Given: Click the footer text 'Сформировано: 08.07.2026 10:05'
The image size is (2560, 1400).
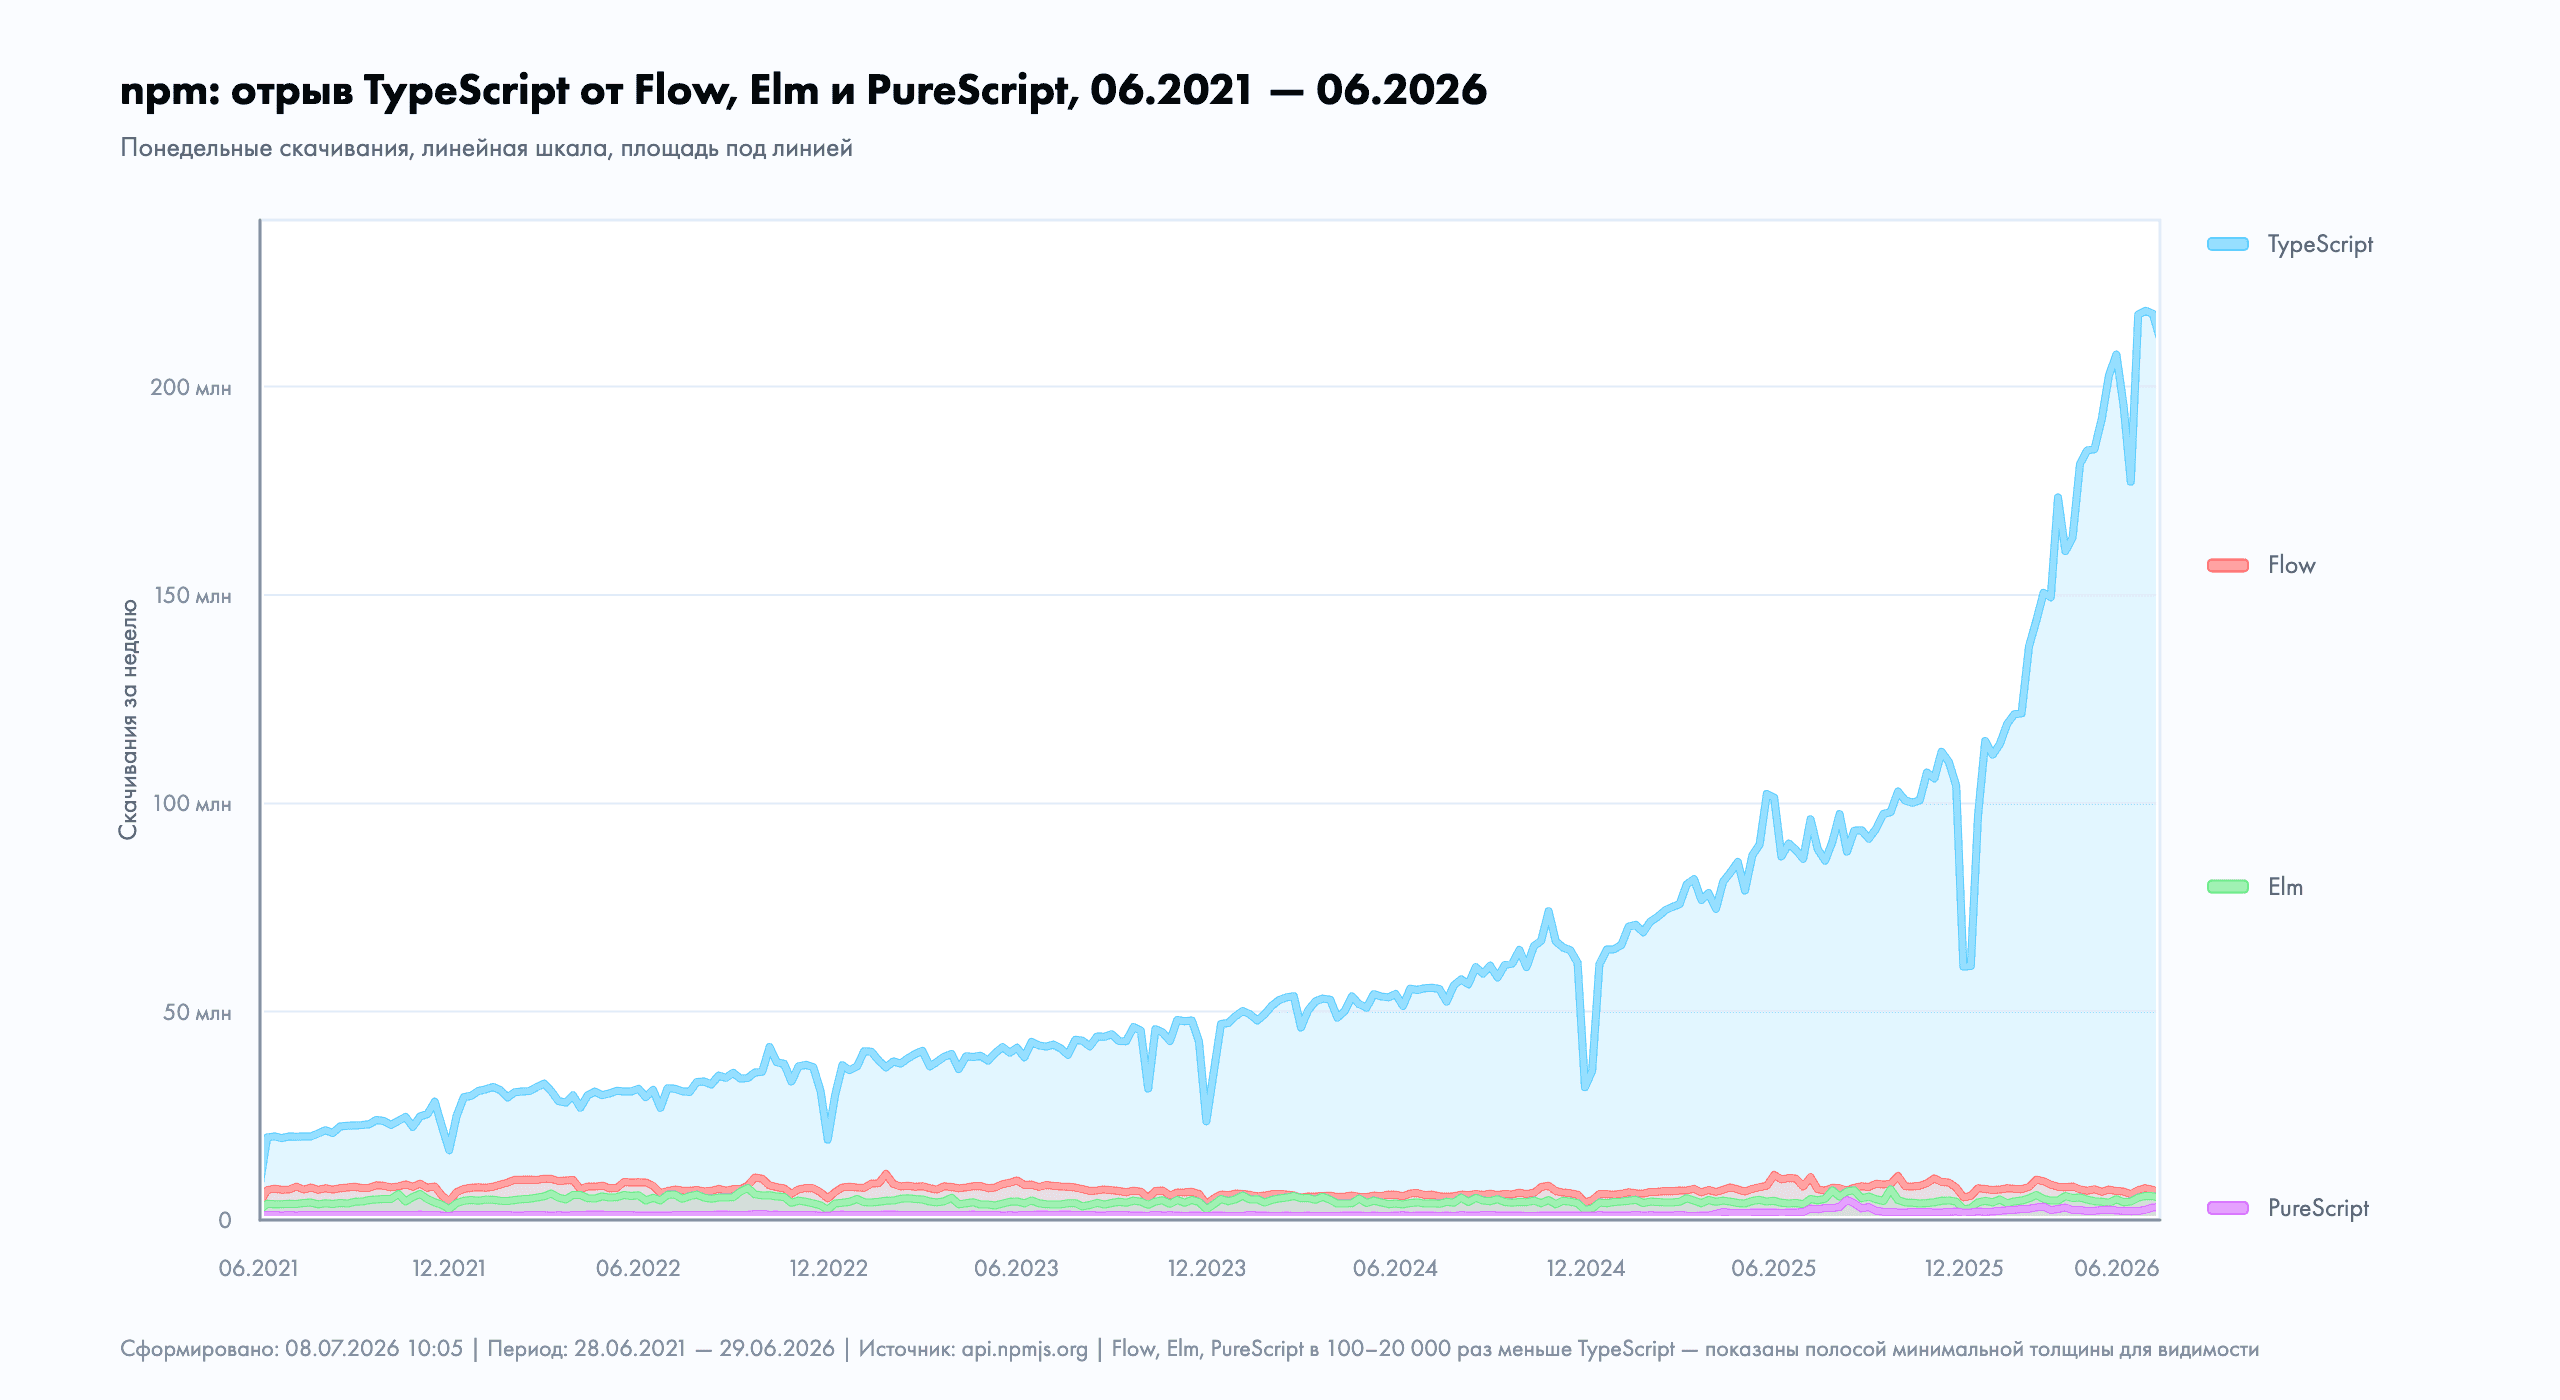Looking at the screenshot, I should click(x=292, y=1349).
